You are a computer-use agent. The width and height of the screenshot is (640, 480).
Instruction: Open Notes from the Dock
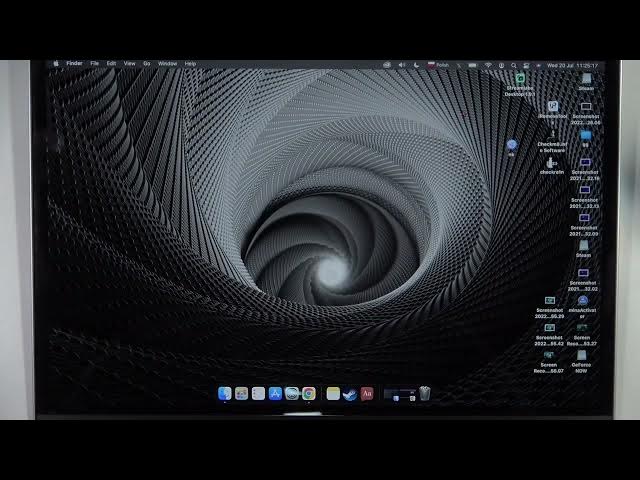click(333, 393)
